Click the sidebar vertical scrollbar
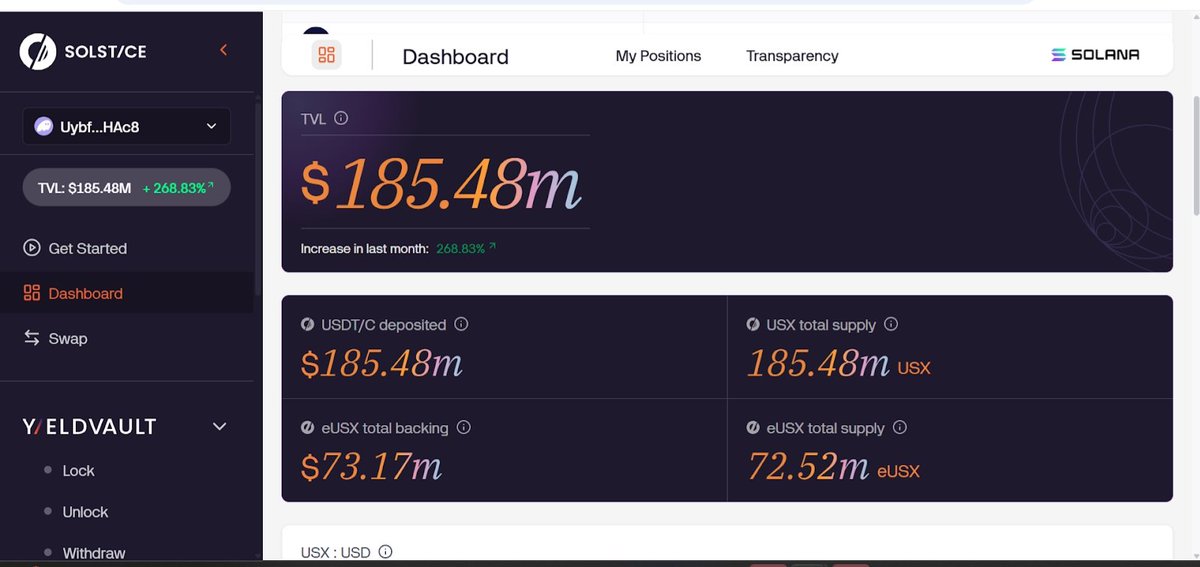1200x567 pixels. coord(258,200)
